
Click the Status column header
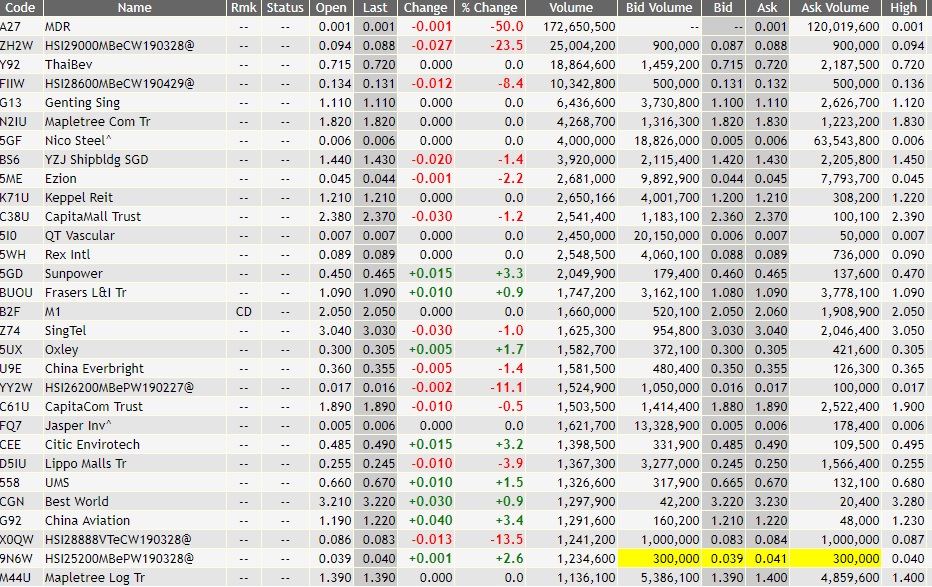tap(285, 8)
